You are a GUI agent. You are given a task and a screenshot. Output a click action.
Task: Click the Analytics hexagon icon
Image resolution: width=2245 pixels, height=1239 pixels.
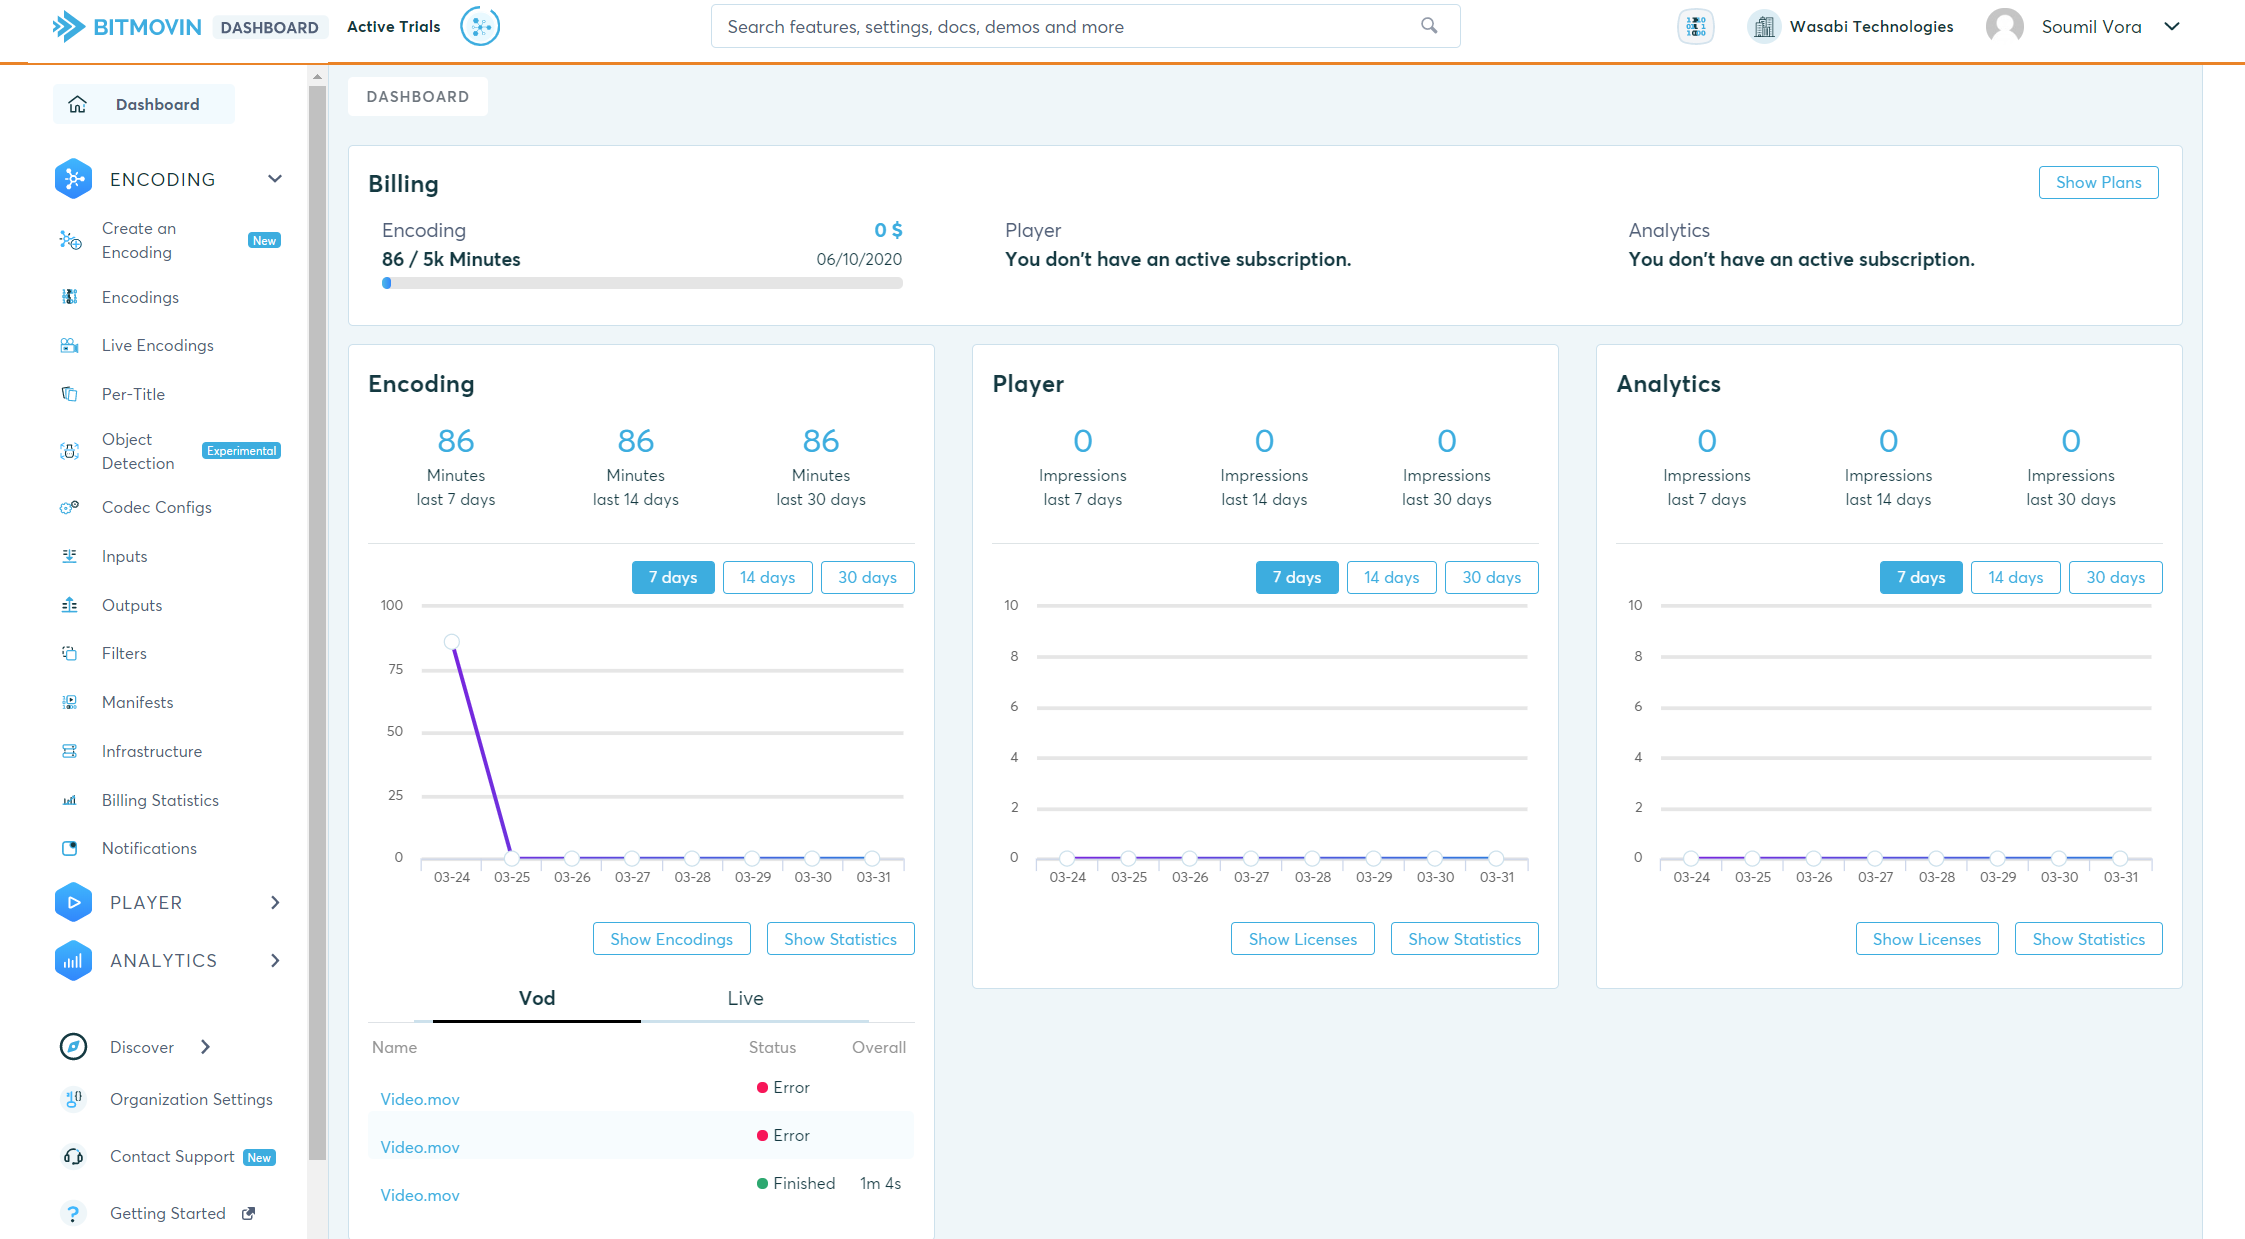pos(73,960)
